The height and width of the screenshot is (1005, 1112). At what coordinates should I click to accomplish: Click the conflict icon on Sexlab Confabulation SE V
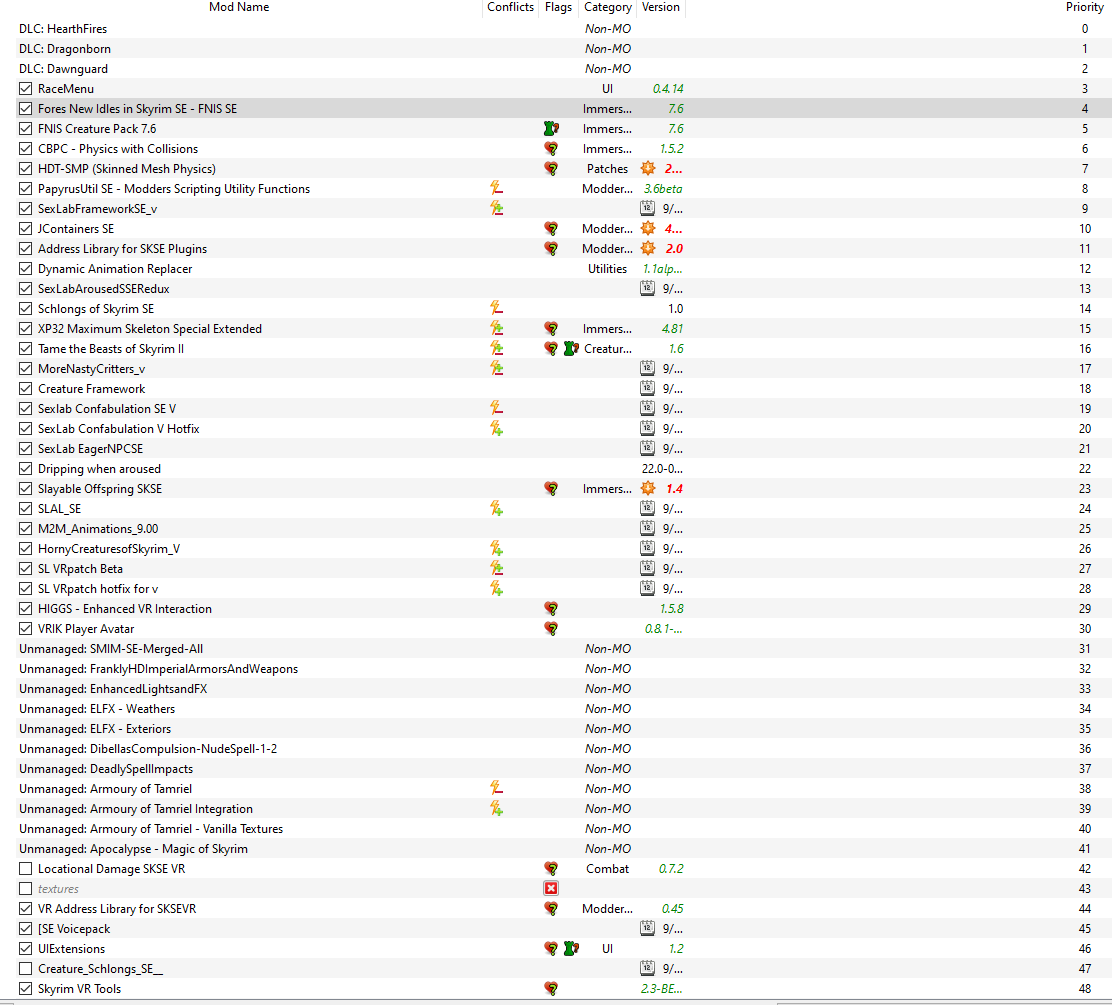[496, 409]
